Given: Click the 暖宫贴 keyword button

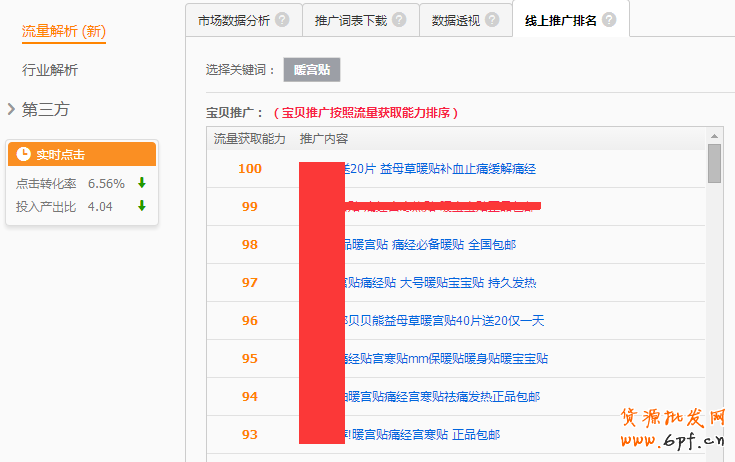Looking at the screenshot, I should [x=312, y=70].
